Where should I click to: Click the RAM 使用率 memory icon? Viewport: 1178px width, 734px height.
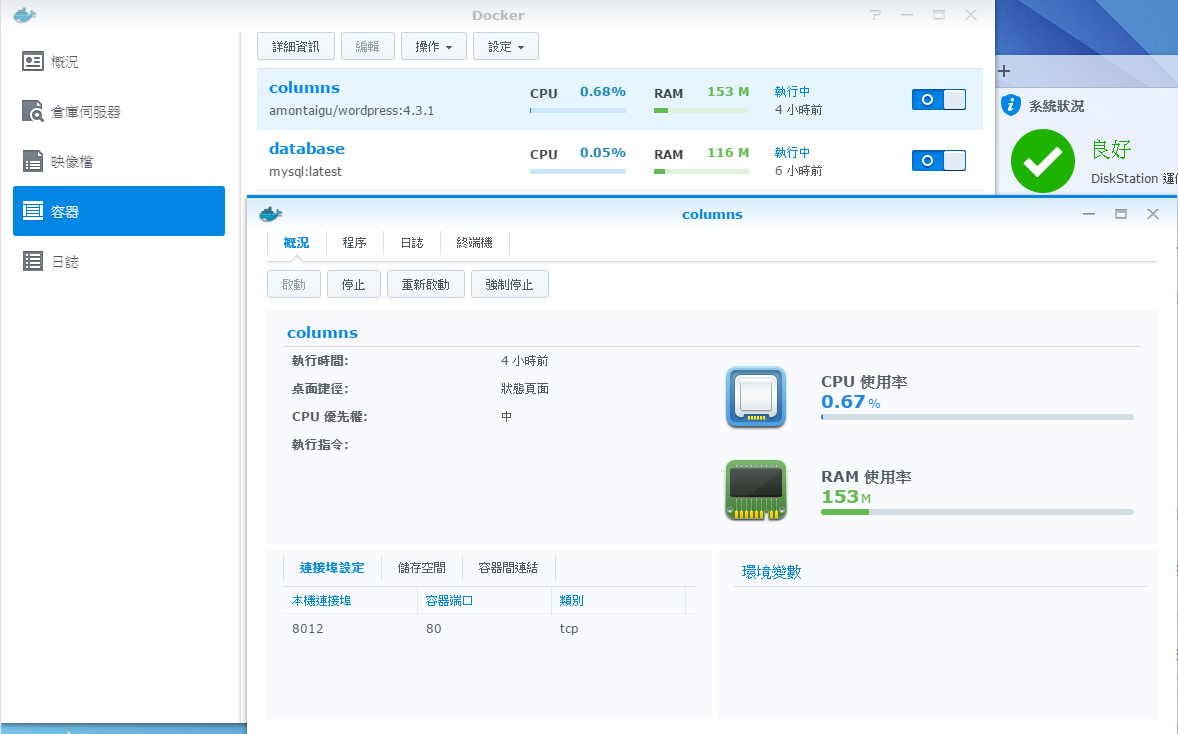tap(756, 490)
